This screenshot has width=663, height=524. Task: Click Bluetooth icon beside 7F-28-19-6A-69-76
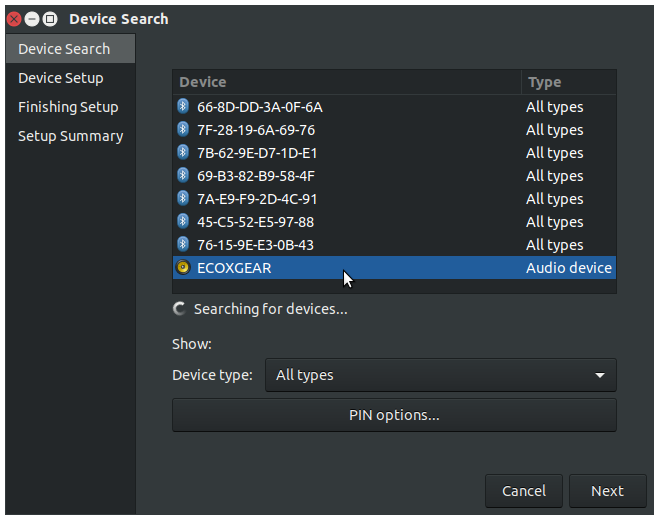click(x=183, y=129)
